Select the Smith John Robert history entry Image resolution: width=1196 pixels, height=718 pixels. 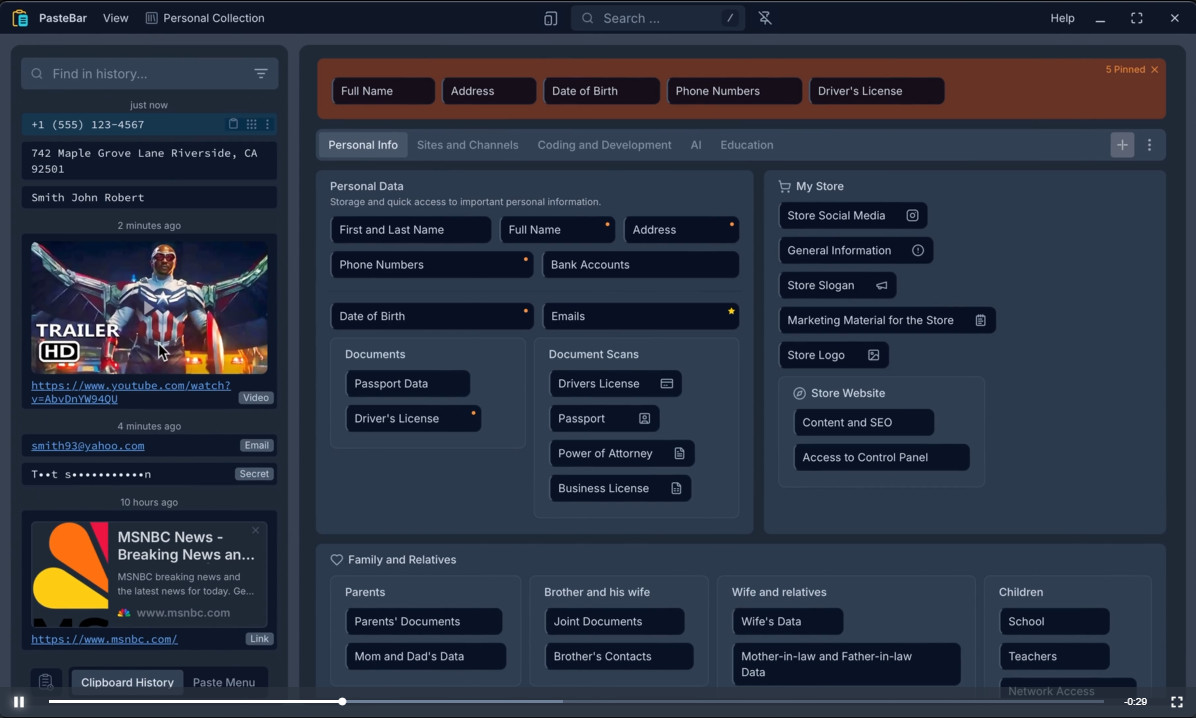pos(150,198)
